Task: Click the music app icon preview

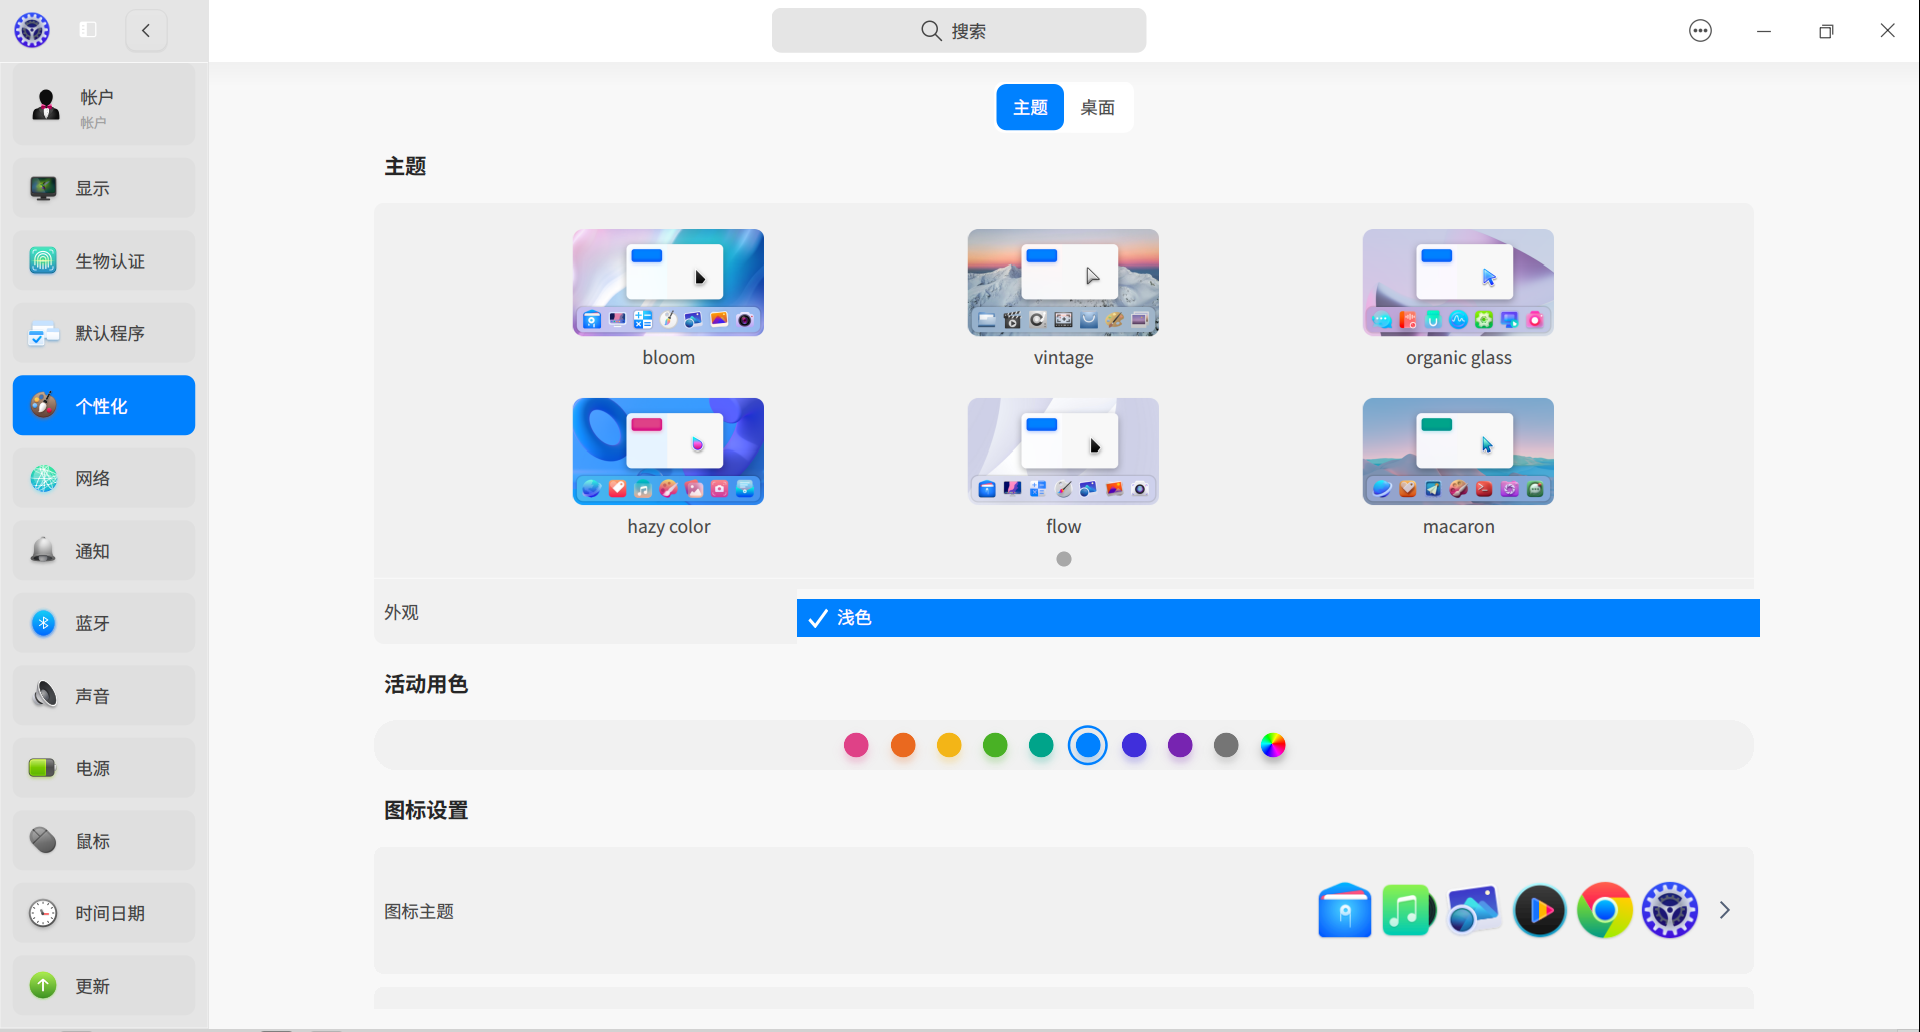Action: click(1409, 910)
